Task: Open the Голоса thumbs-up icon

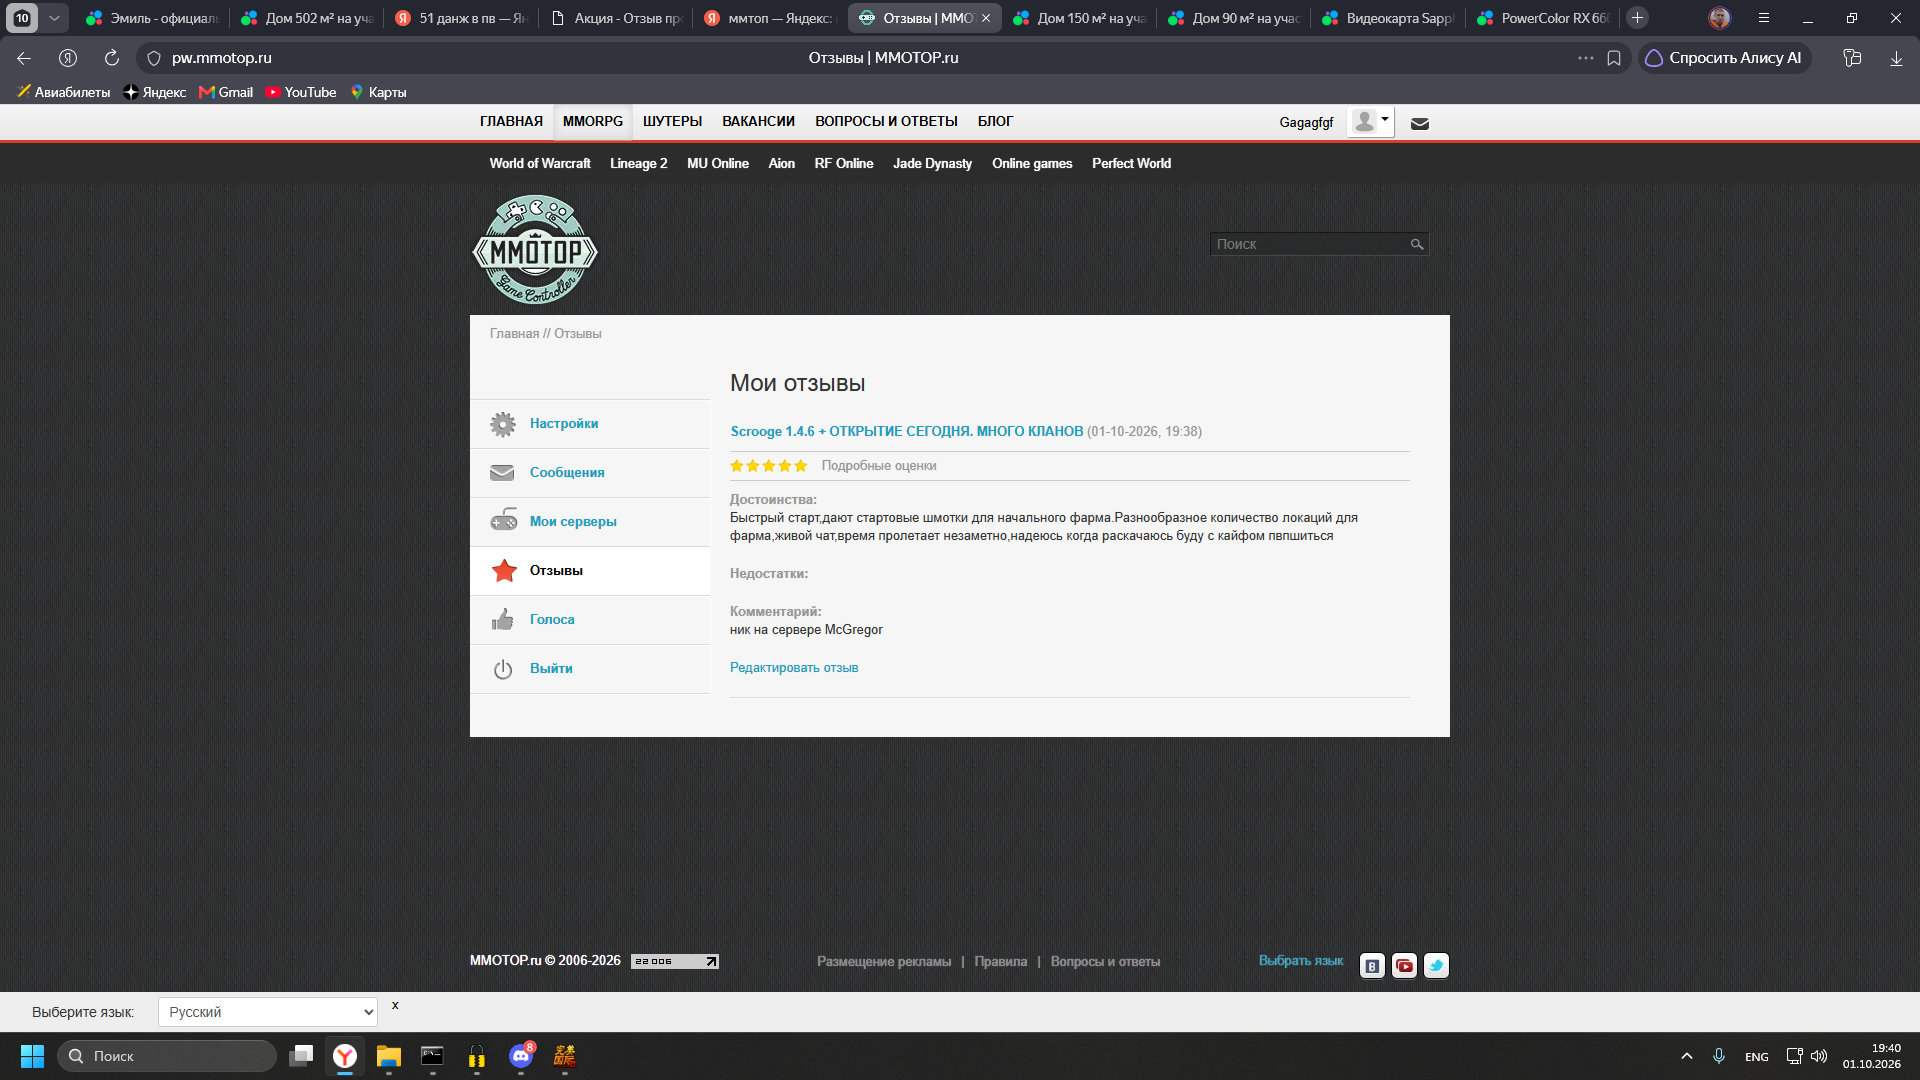Action: [502, 620]
